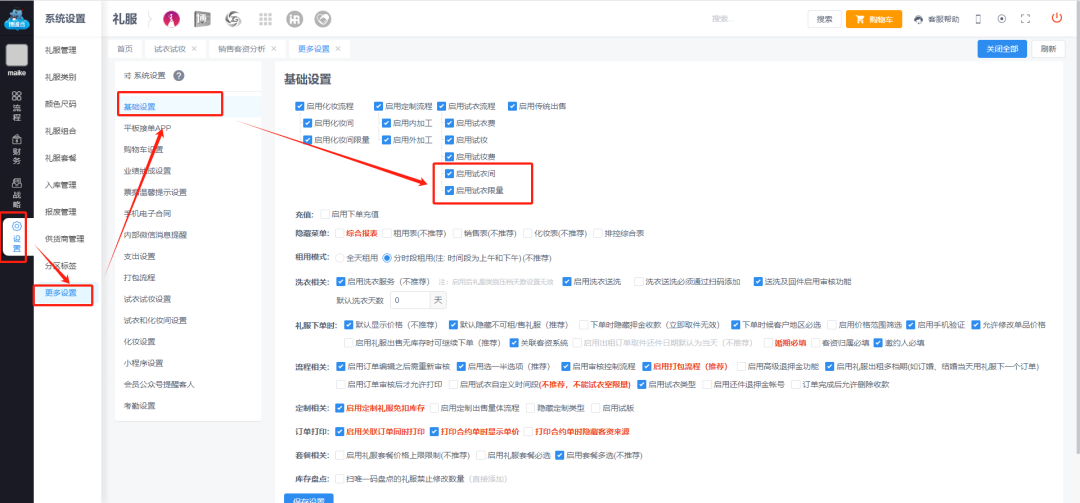Check 综合报表 under 隐藏菜单
Viewport: 1080px width, 503px height.
(x=340, y=234)
